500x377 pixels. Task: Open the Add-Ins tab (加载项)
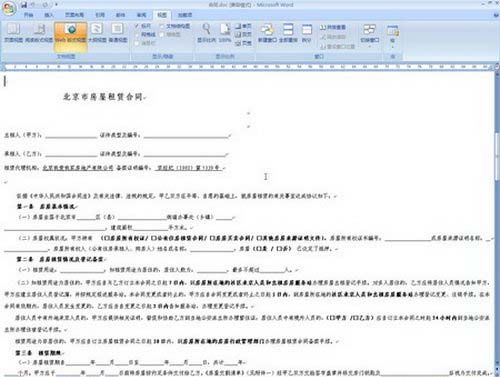click(x=185, y=15)
